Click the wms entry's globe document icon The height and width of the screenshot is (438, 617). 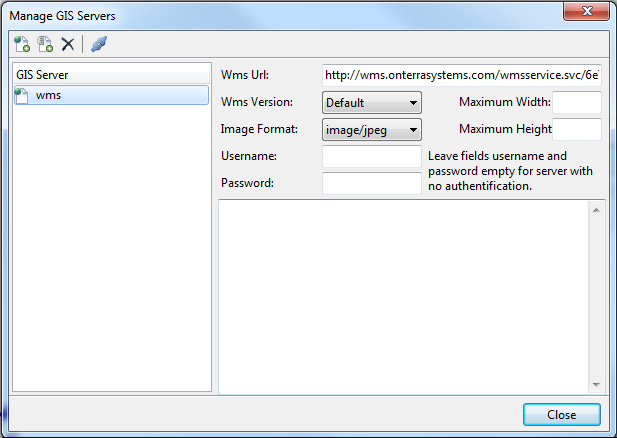(23, 95)
